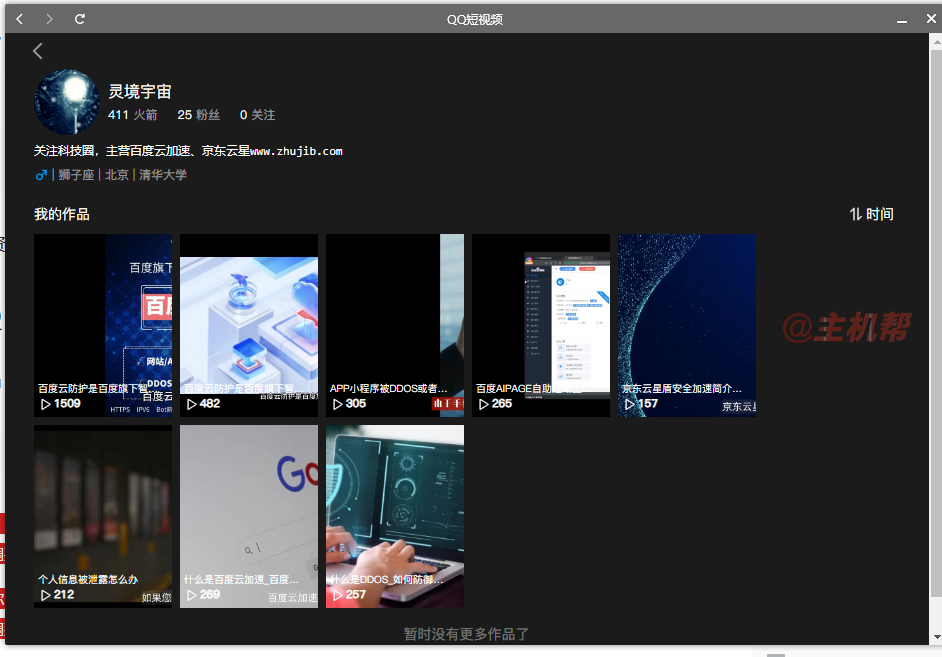Viewport: 942px width, 657px height.
Task: Open the 百度AIPAGE自助 video thumbnail
Action: 541,325
